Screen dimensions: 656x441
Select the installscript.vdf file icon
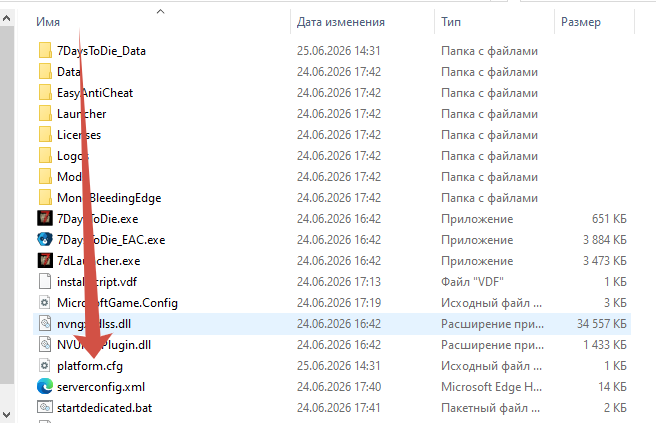tap(45, 281)
